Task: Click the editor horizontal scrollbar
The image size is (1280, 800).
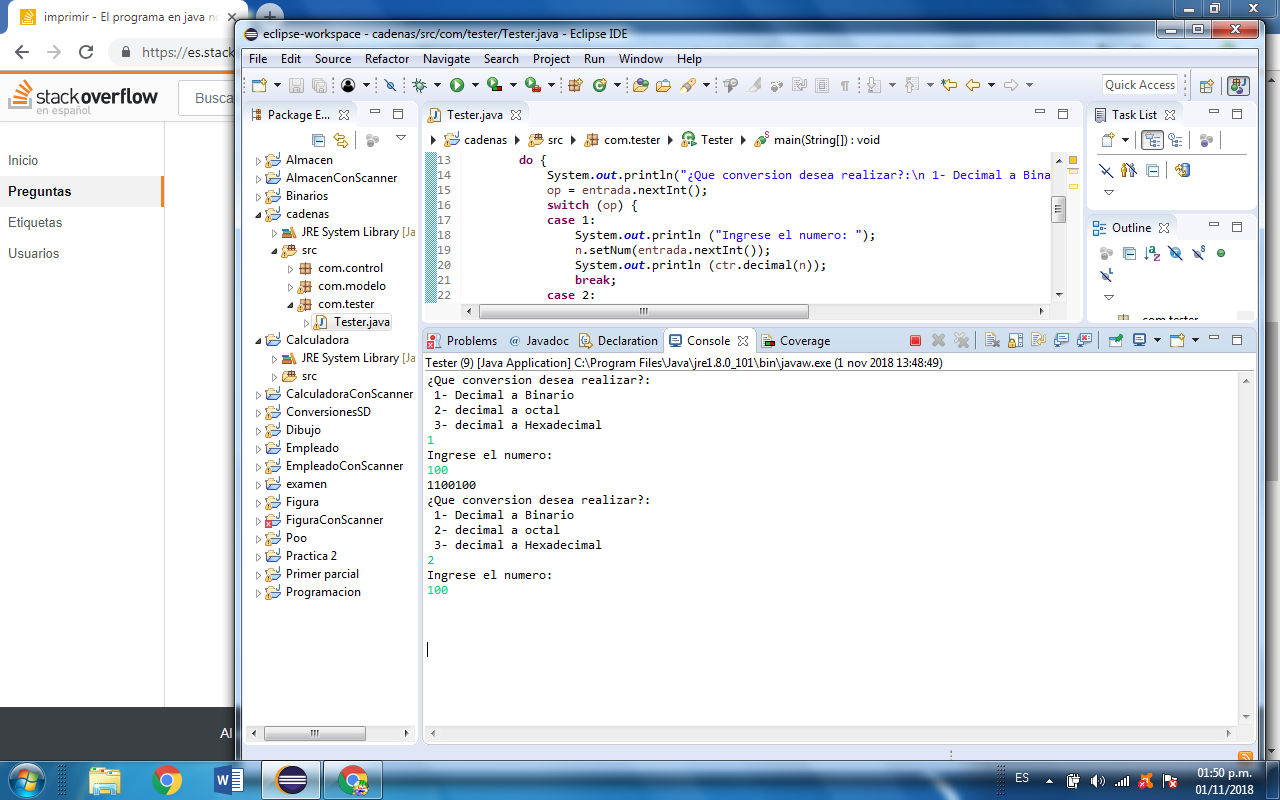Action: click(x=643, y=312)
